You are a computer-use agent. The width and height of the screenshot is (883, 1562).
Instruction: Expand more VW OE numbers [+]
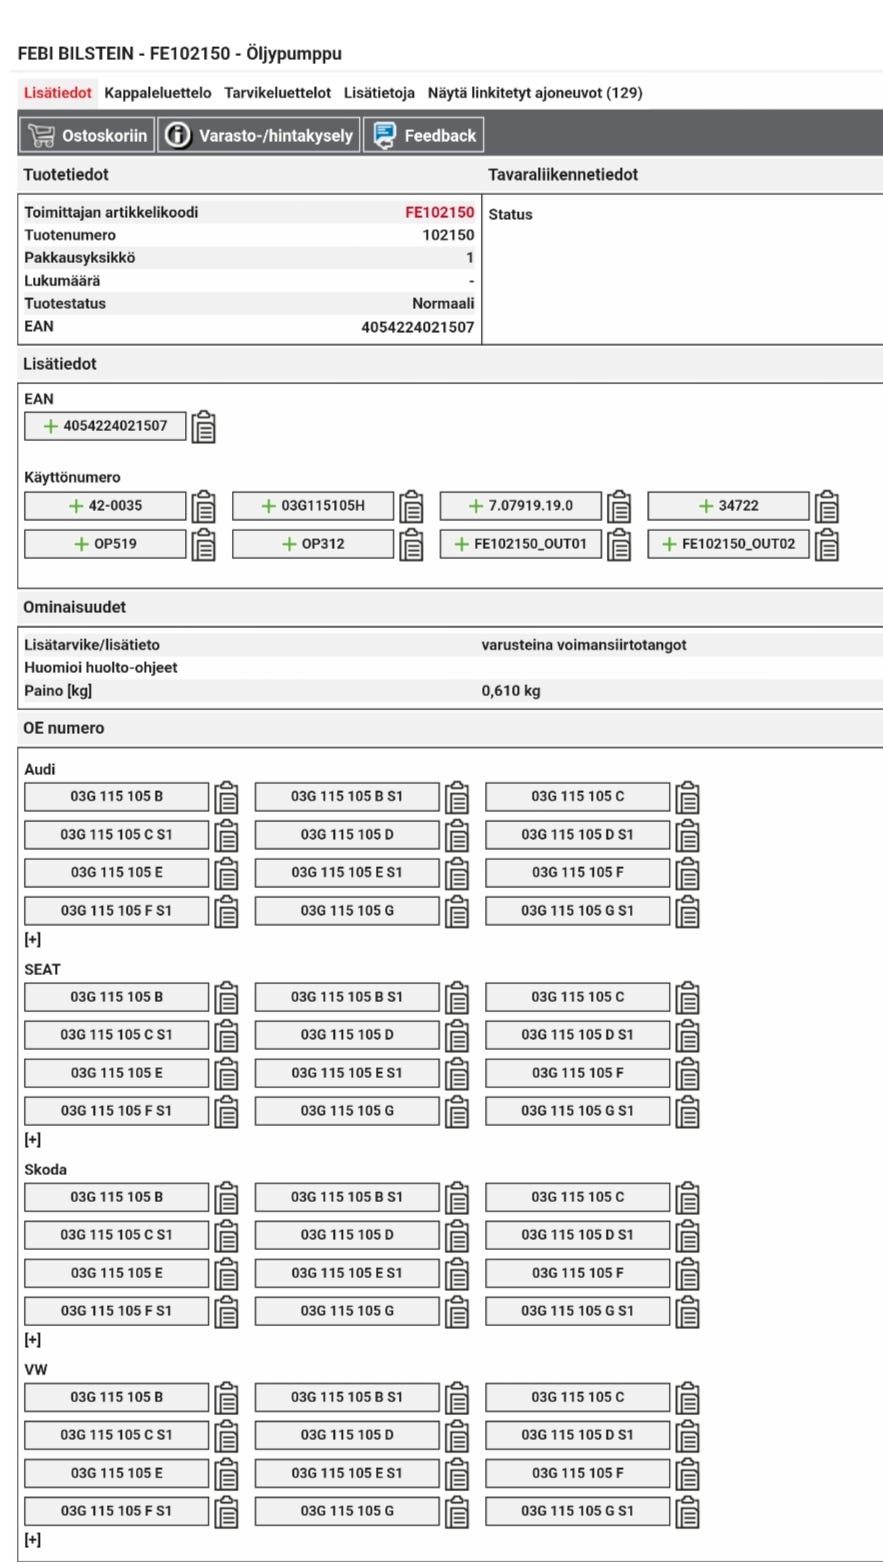[32, 1540]
